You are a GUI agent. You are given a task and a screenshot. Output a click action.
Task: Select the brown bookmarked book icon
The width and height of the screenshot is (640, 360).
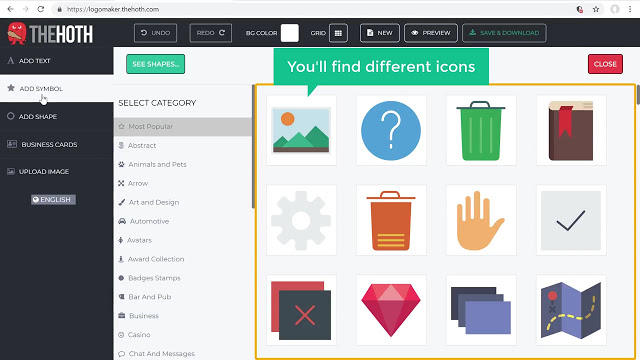[571, 131]
